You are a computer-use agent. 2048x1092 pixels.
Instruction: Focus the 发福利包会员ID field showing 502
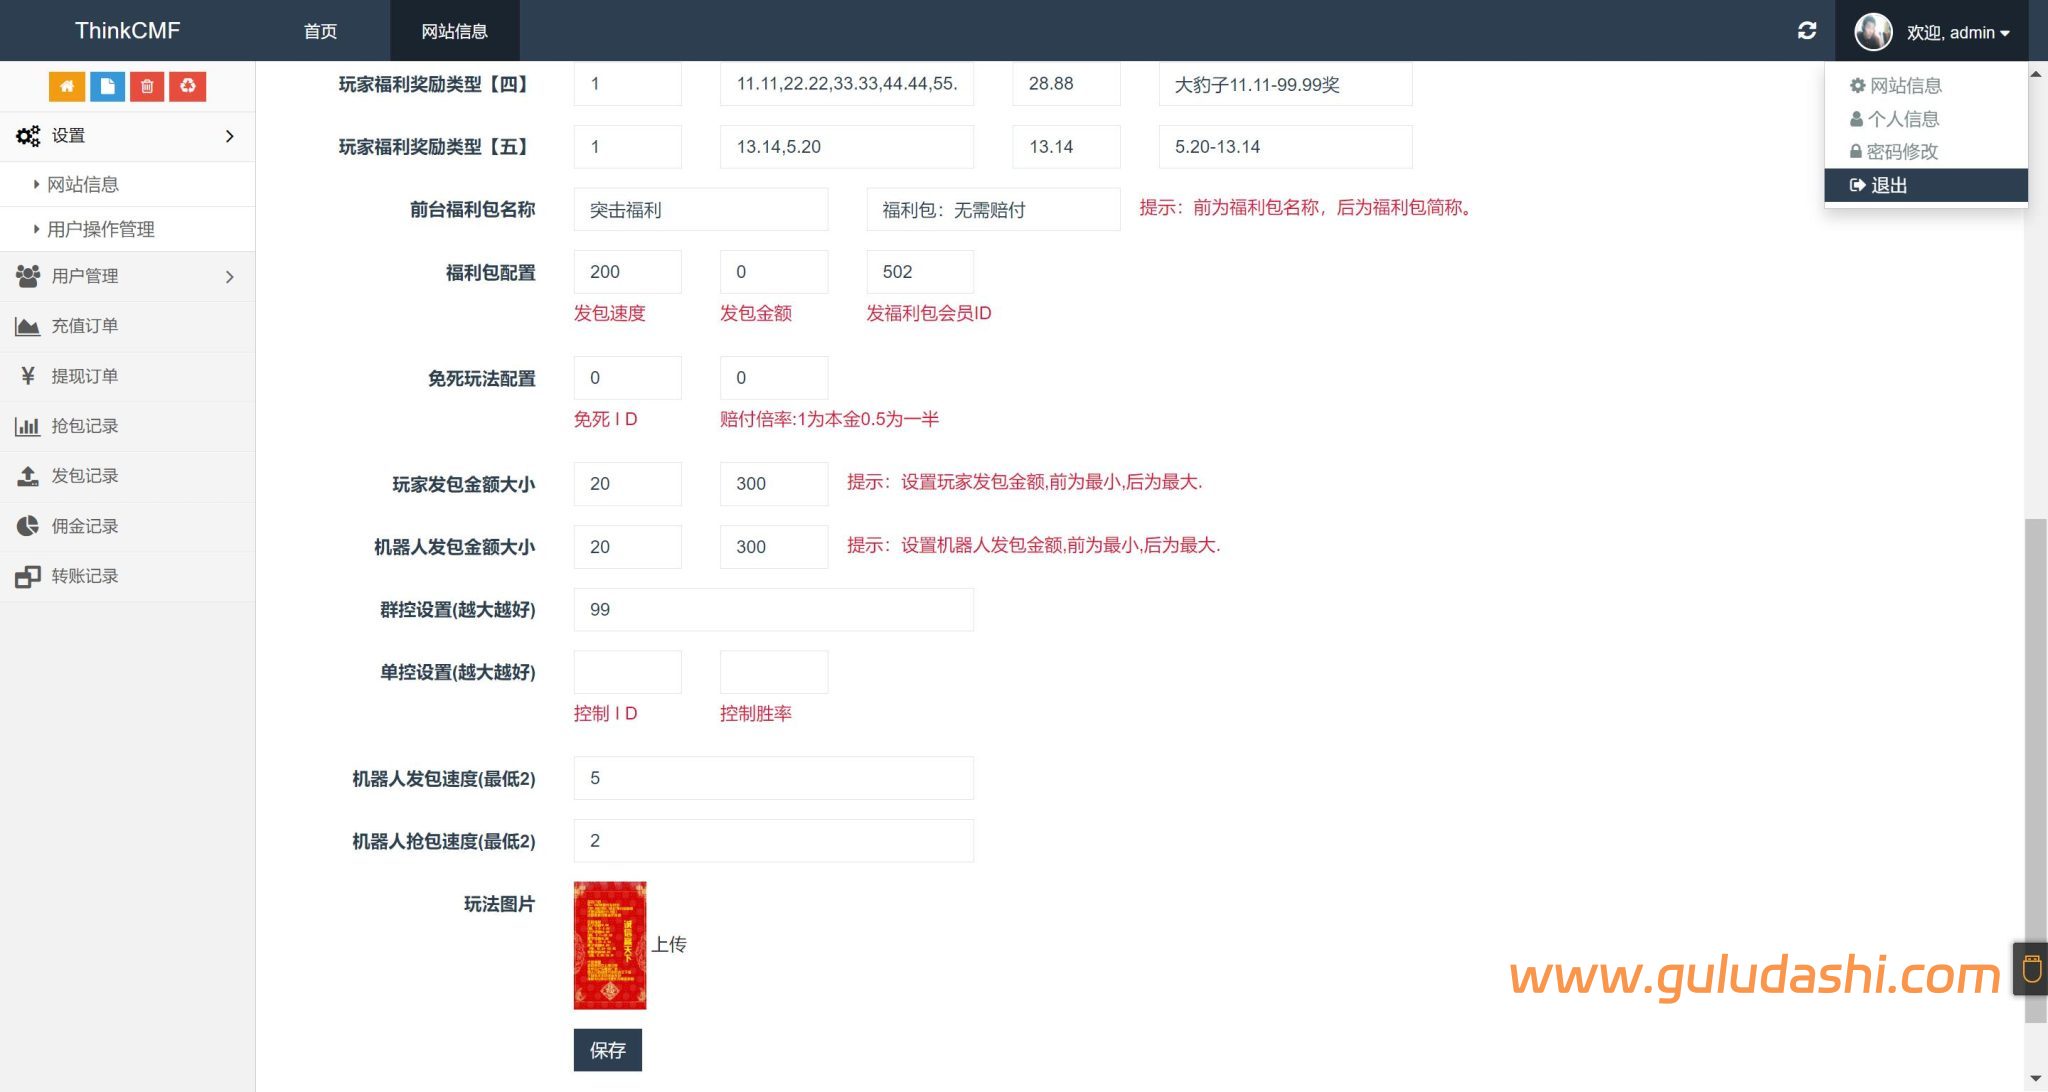[x=919, y=272]
